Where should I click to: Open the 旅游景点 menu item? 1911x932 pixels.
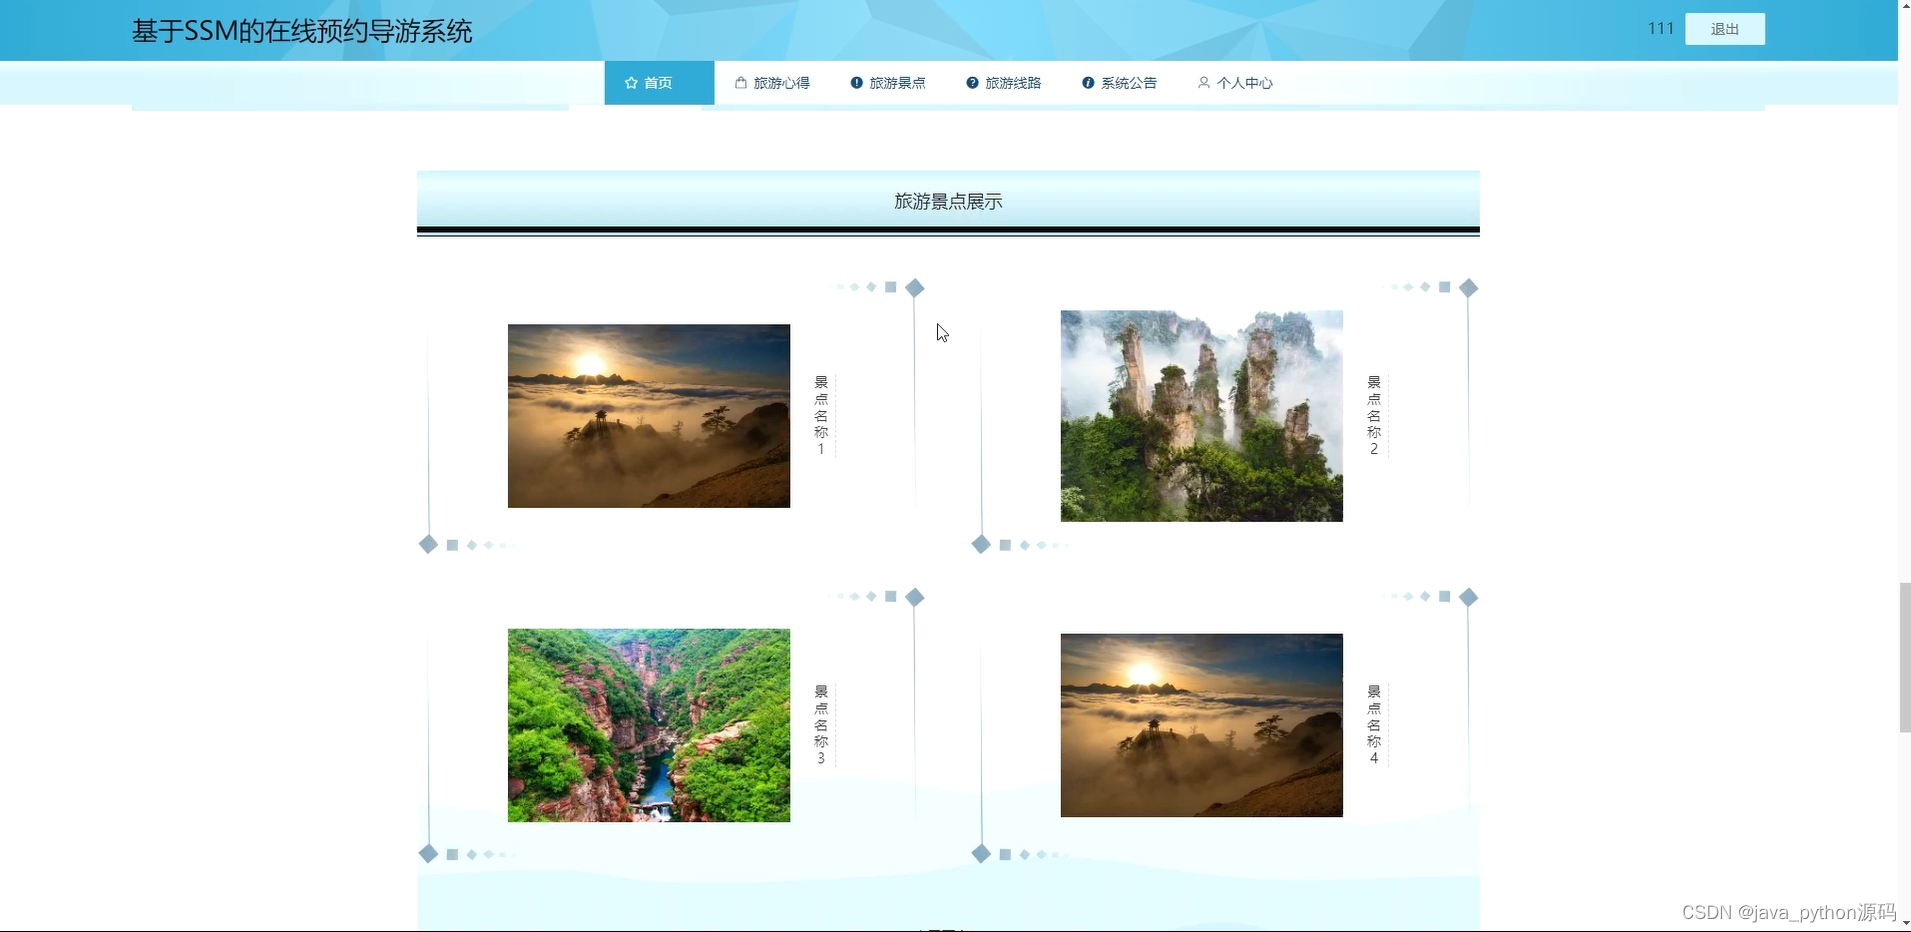(888, 83)
